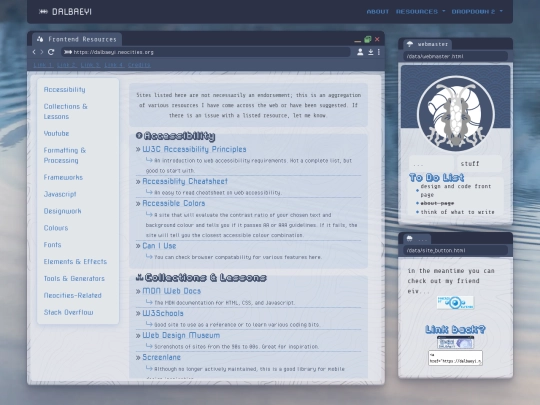Click the Credits bookmark link

[139, 65]
